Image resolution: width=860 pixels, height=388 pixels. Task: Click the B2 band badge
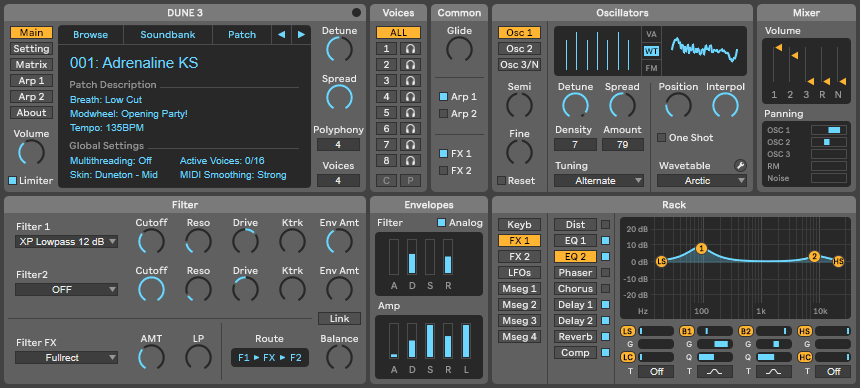click(745, 331)
